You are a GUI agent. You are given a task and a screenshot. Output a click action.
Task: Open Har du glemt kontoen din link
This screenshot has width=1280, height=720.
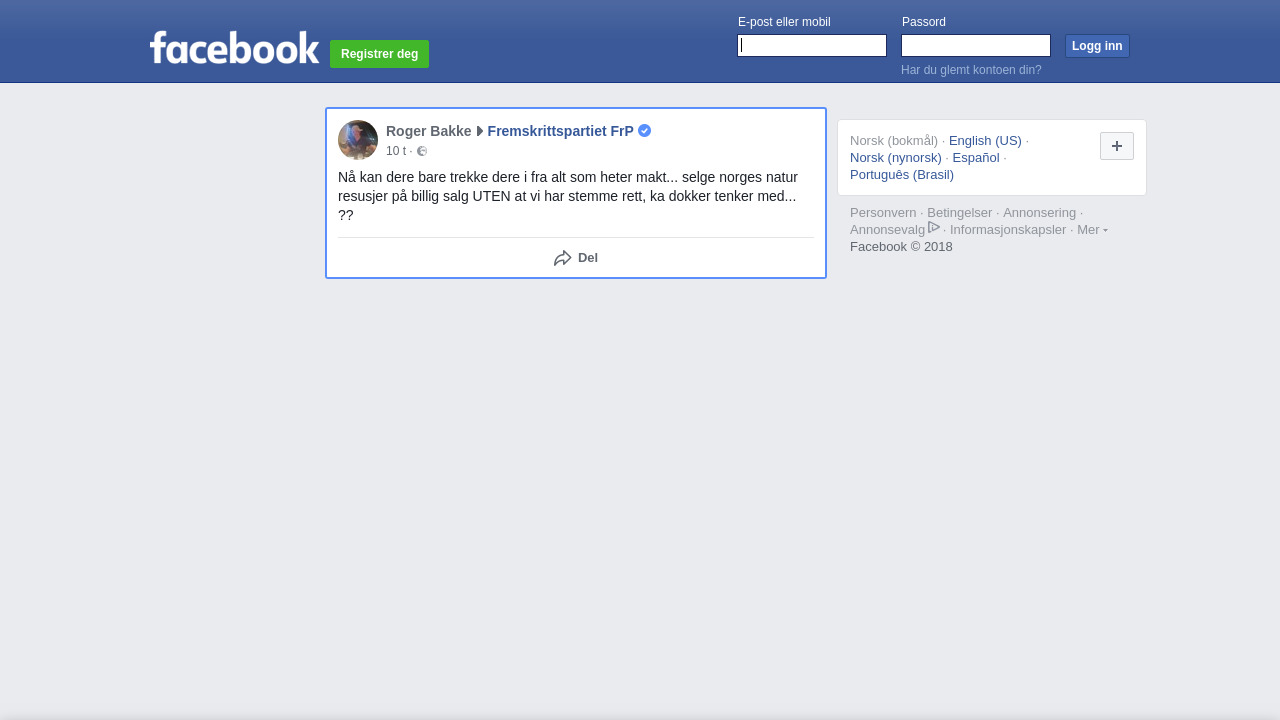point(971,70)
